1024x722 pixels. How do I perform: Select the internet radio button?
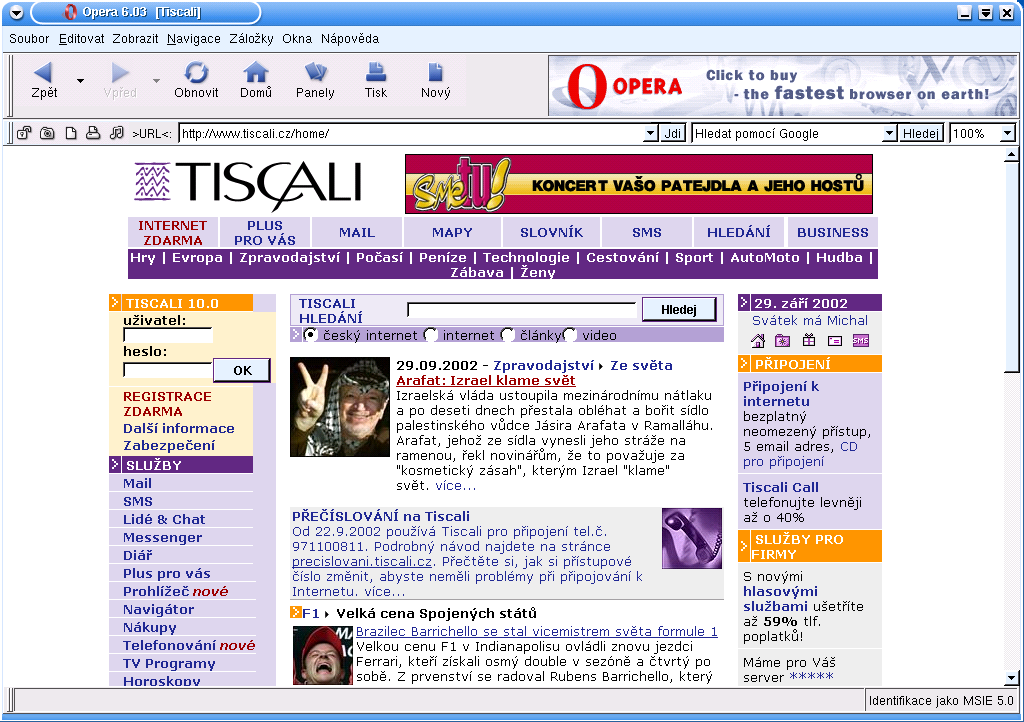coord(430,335)
